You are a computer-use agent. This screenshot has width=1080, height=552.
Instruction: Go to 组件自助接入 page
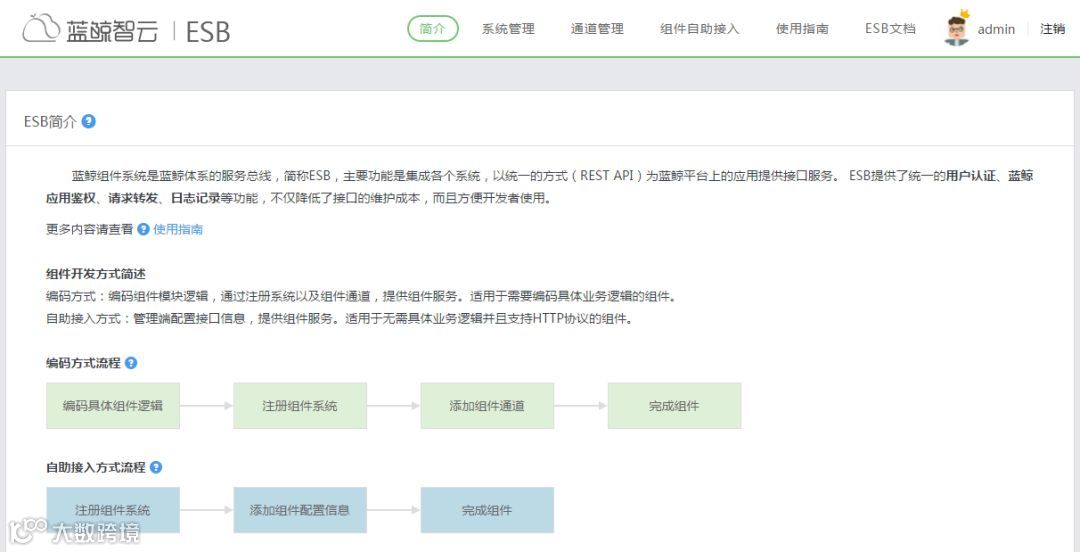coord(700,29)
